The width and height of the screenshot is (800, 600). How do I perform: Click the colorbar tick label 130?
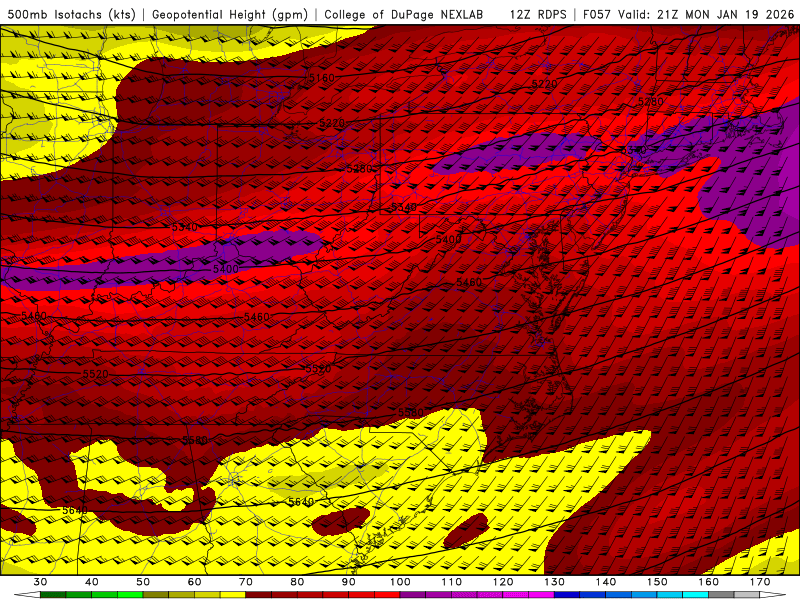[555, 582]
